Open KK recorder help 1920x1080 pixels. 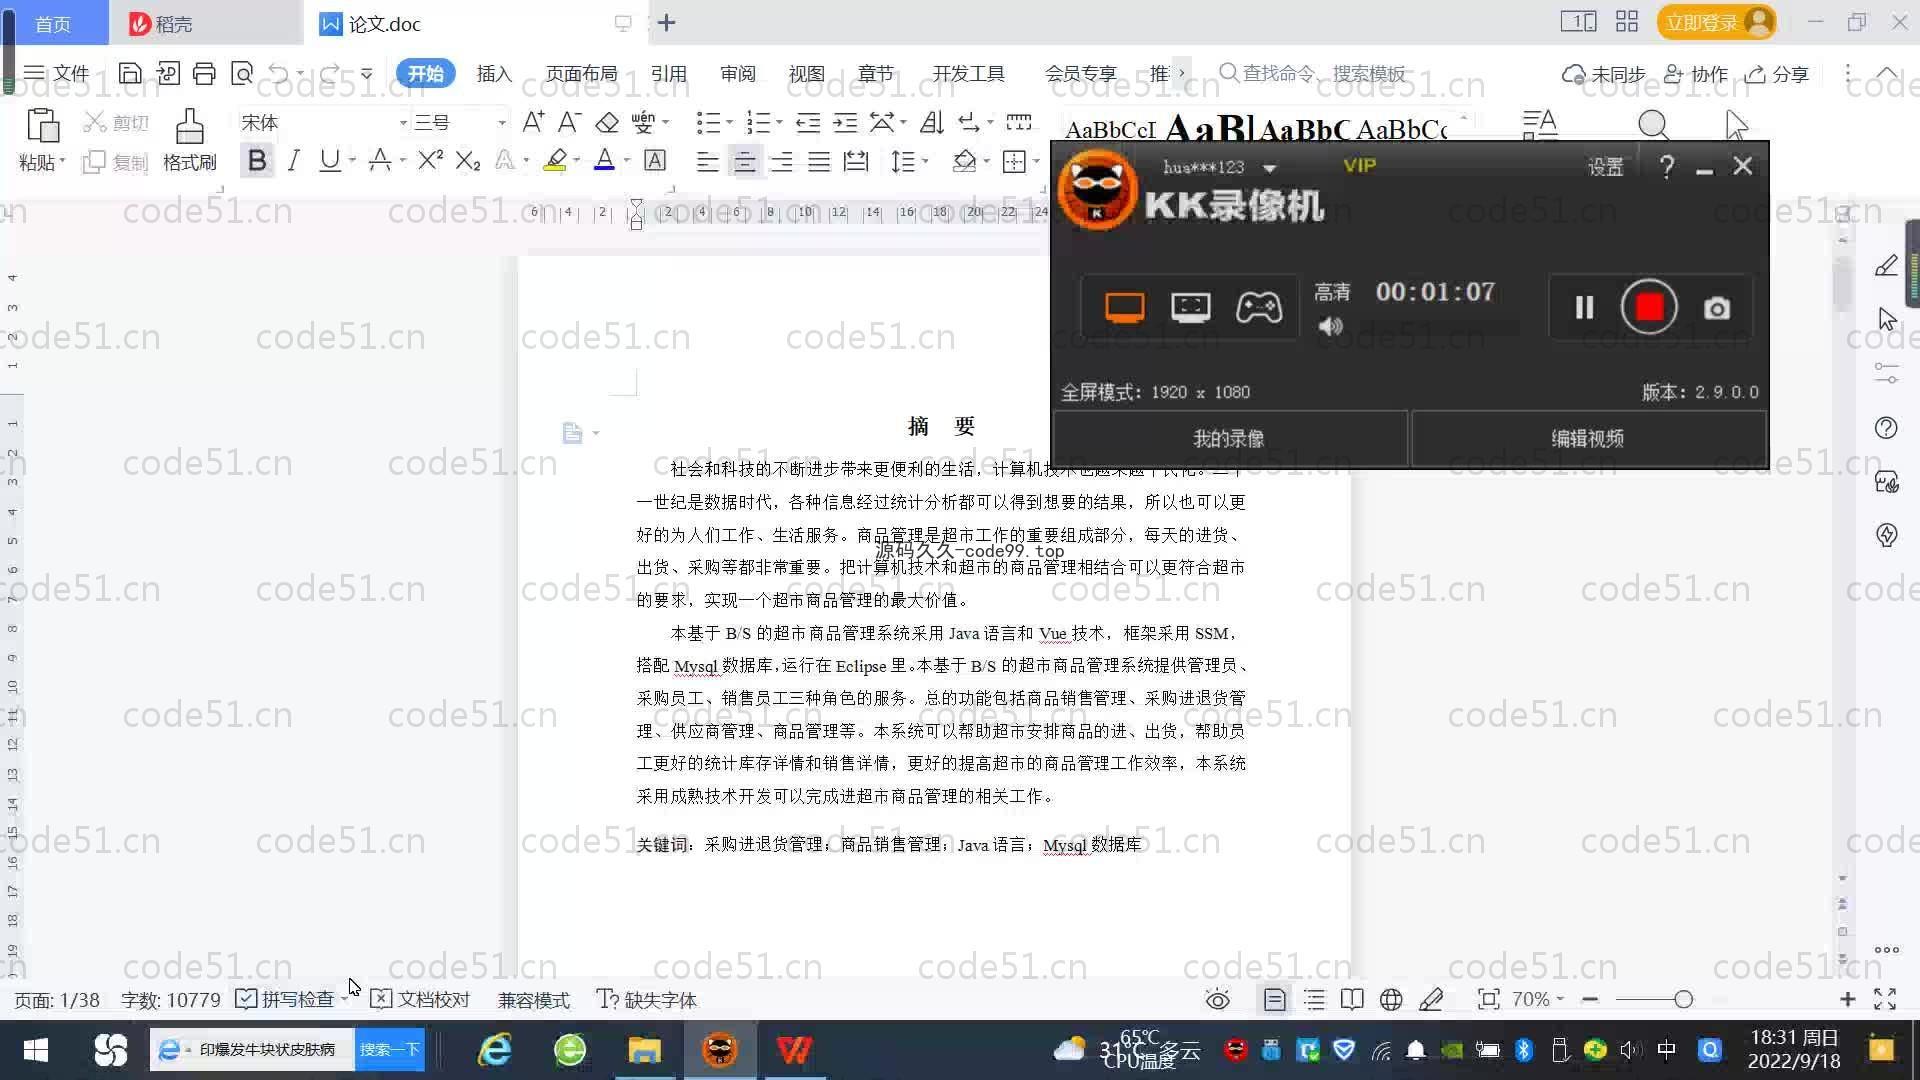pyautogui.click(x=1666, y=167)
